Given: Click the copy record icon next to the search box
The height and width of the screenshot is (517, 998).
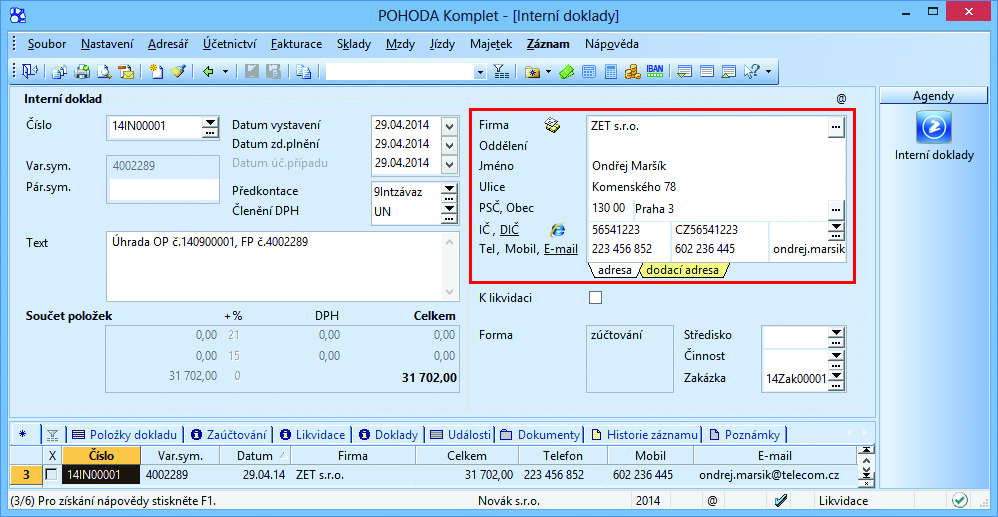Looking at the screenshot, I should tap(304, 72).
